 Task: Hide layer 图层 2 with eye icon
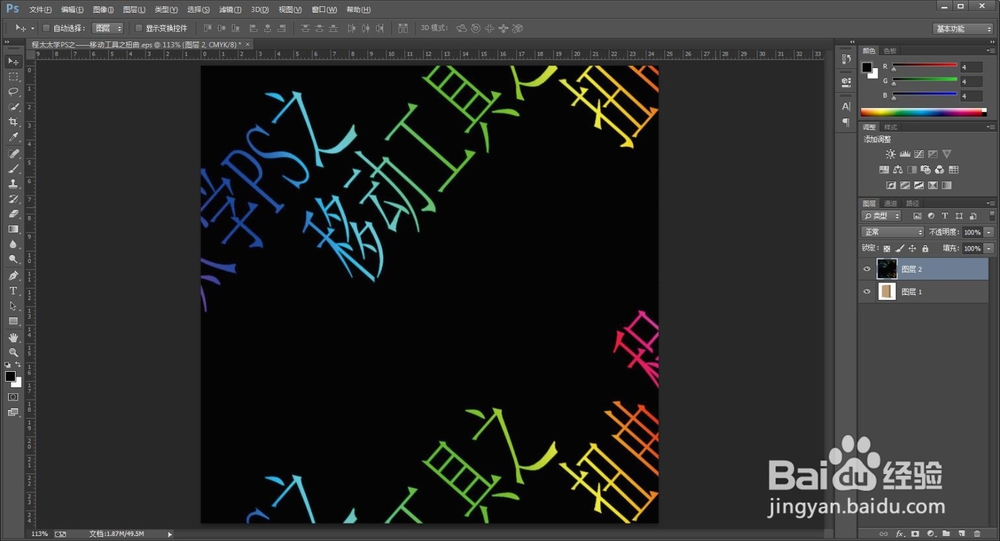tap(867, 269)
